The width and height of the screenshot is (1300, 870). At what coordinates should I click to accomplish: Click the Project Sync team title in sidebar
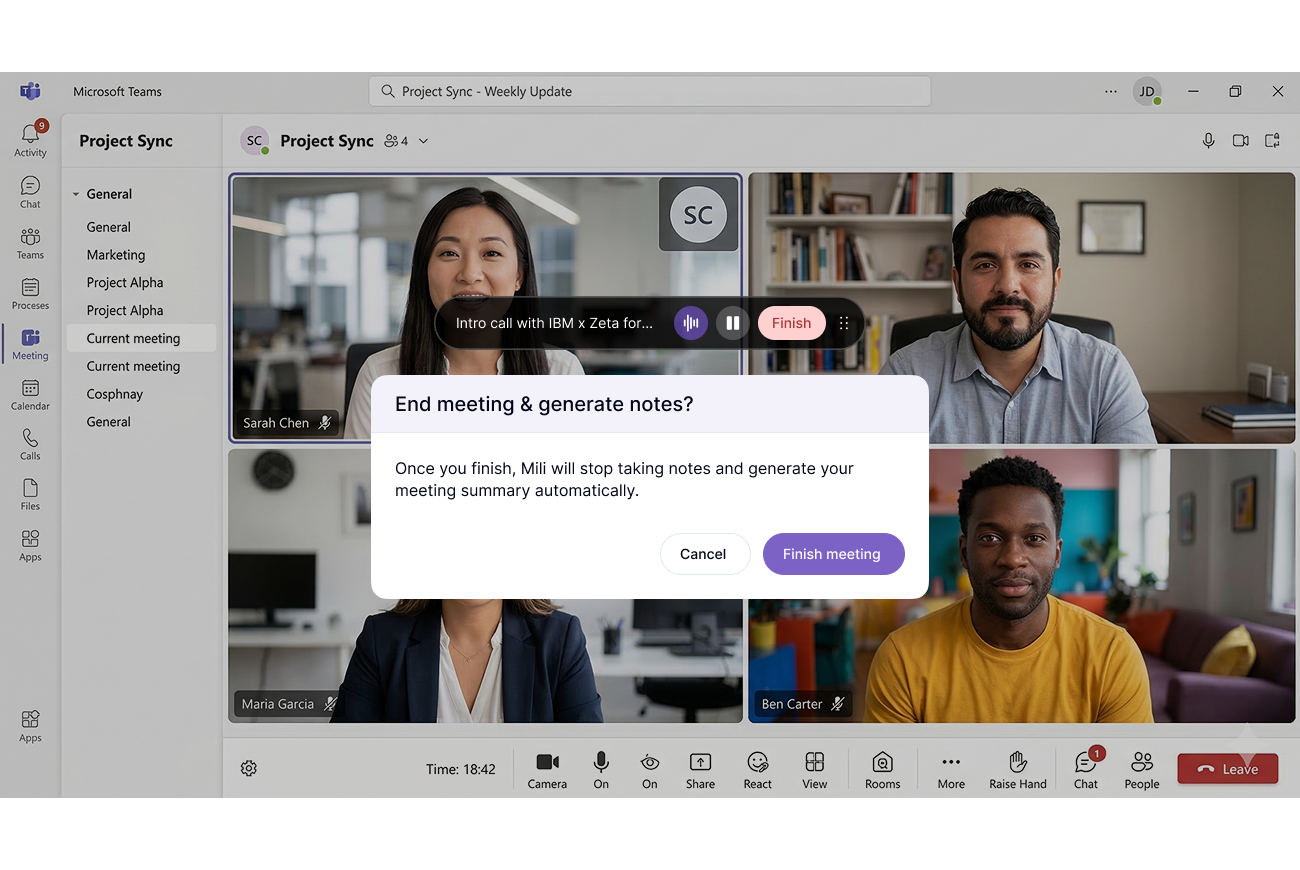(x=126, y=141)
